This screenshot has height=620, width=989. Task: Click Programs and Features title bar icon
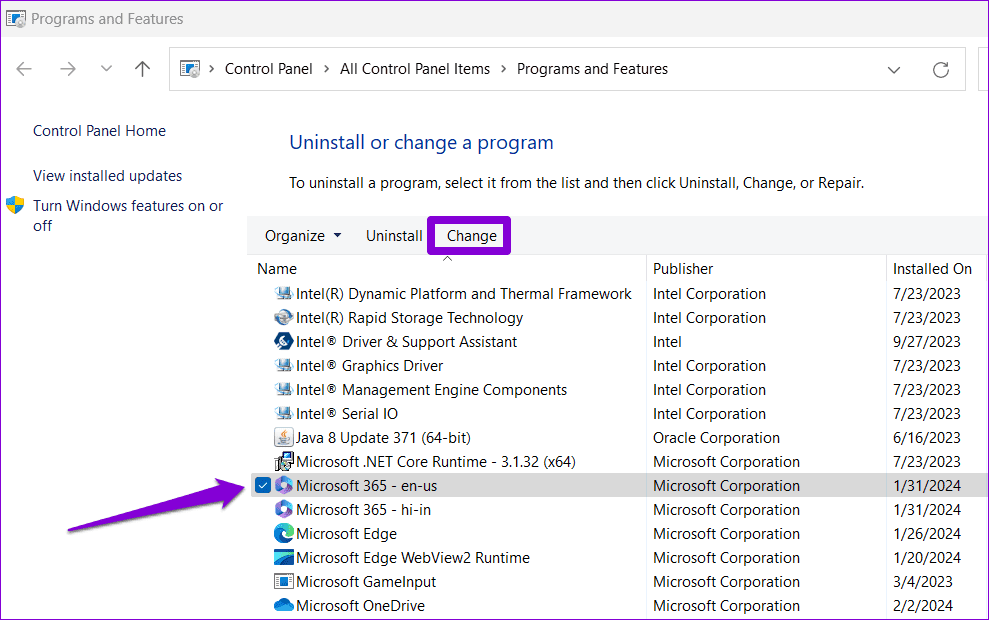[16, 19]
